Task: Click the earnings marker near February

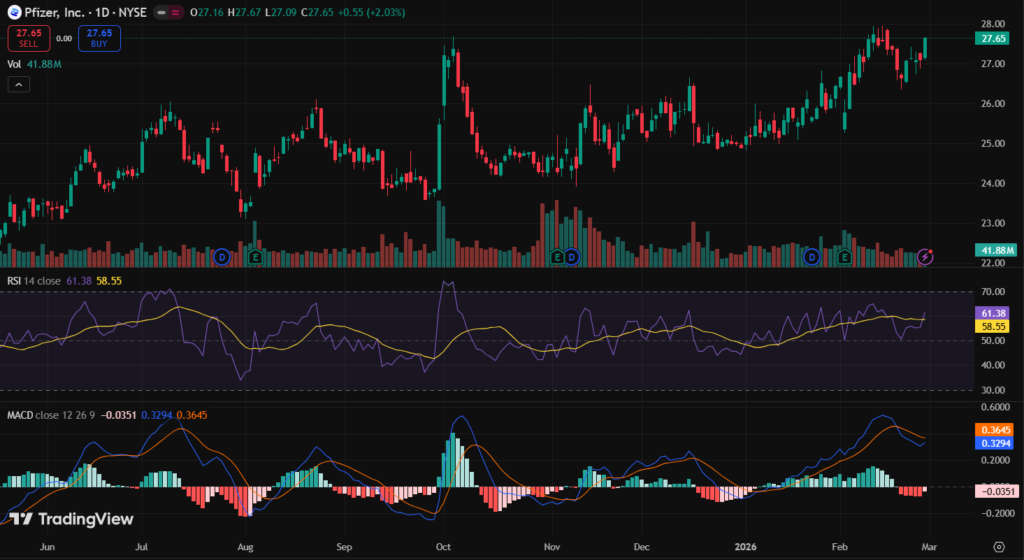Action: pos(846,257)
